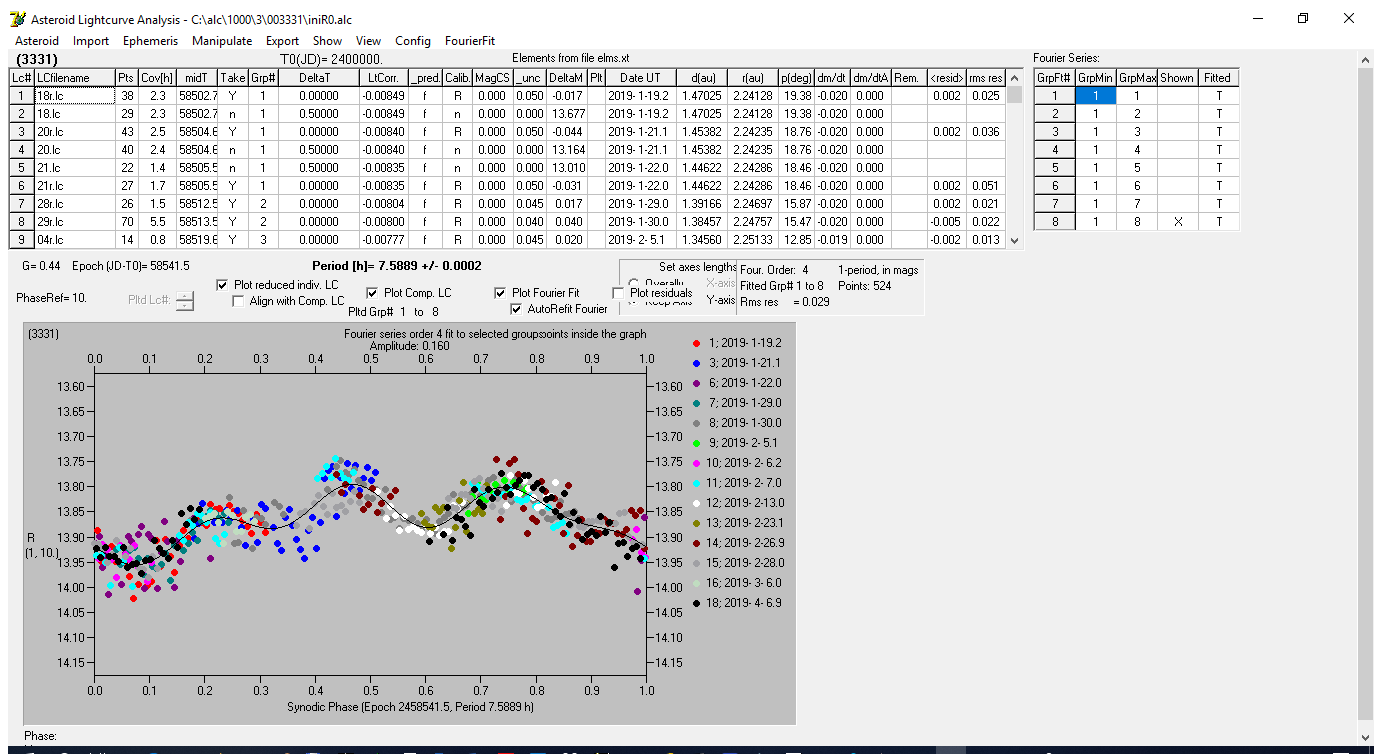This screenshot has width=1382, height=754.
Task: Click the Fitted header in Fourier Series
Action: [1218, 78]
